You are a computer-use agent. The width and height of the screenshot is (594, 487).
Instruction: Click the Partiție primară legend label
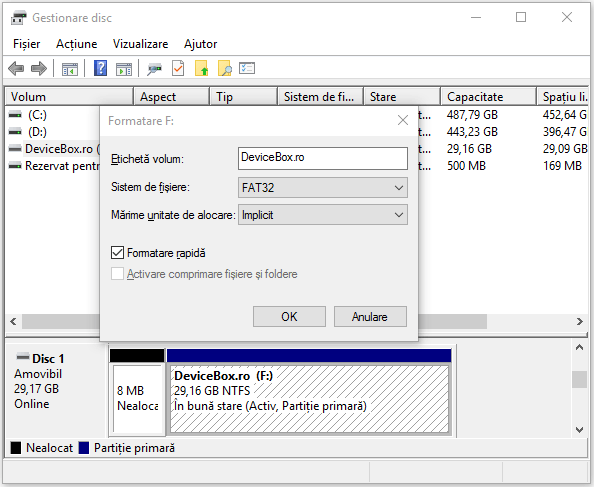pyautogui.click(x=134, y=448)
